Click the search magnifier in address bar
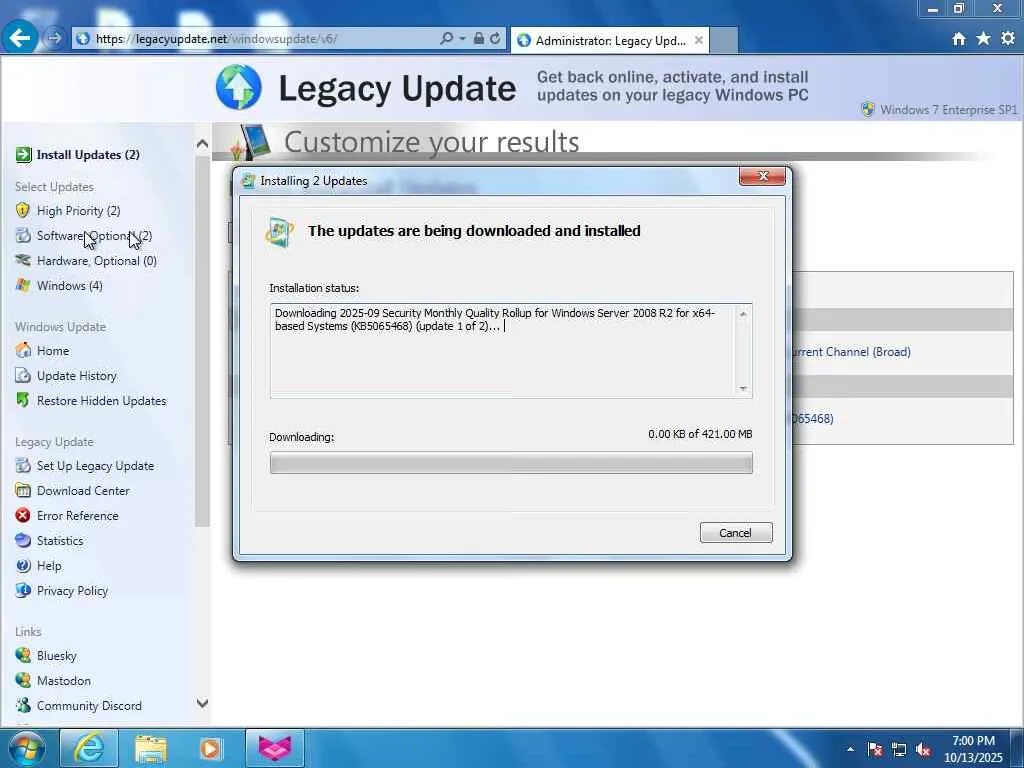 click(447, 39)
